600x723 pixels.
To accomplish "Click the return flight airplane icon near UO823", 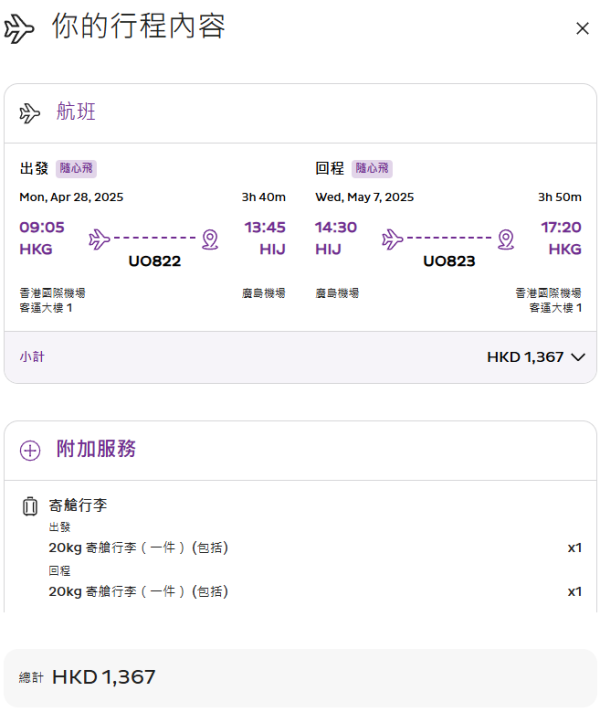I will click(x=392, y=239).
